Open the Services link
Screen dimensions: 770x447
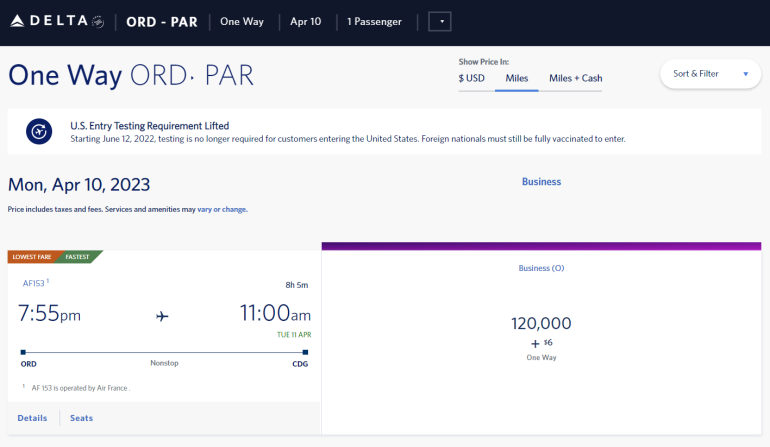coord(118,209)
